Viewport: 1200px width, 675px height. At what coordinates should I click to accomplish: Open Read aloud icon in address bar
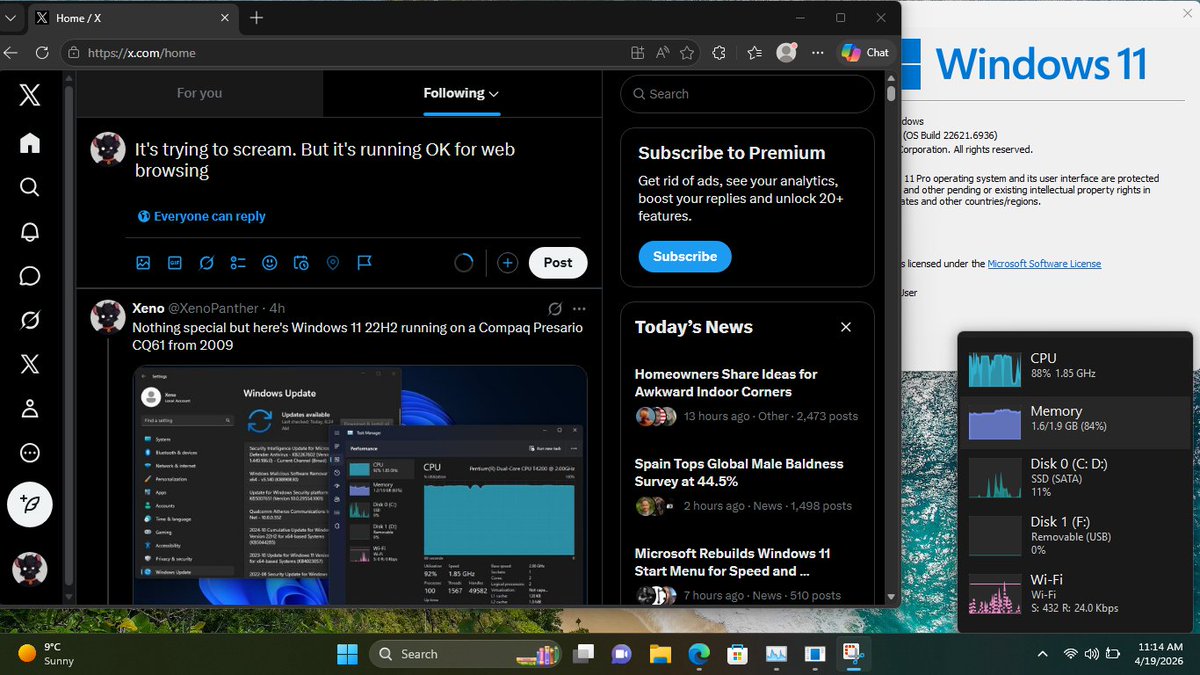coord(662,53)
